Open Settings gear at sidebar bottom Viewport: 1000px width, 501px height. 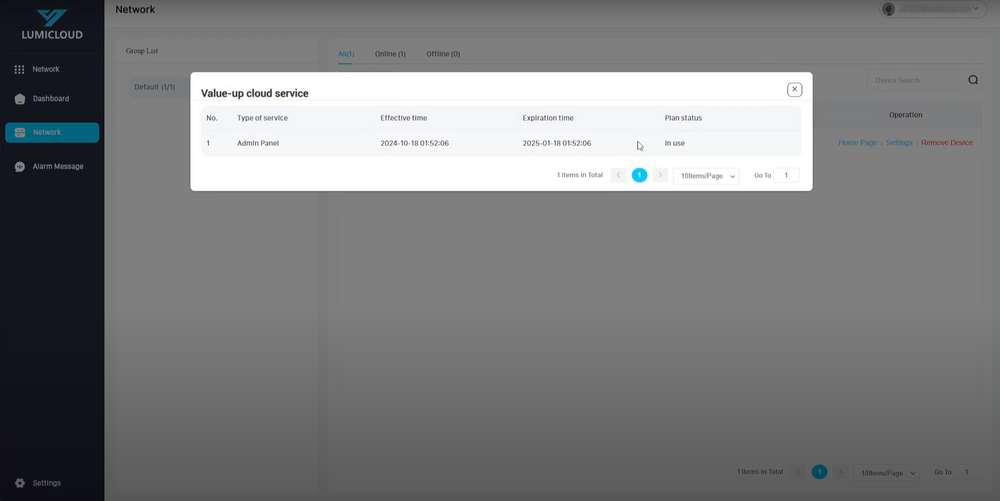coord(20,483)
